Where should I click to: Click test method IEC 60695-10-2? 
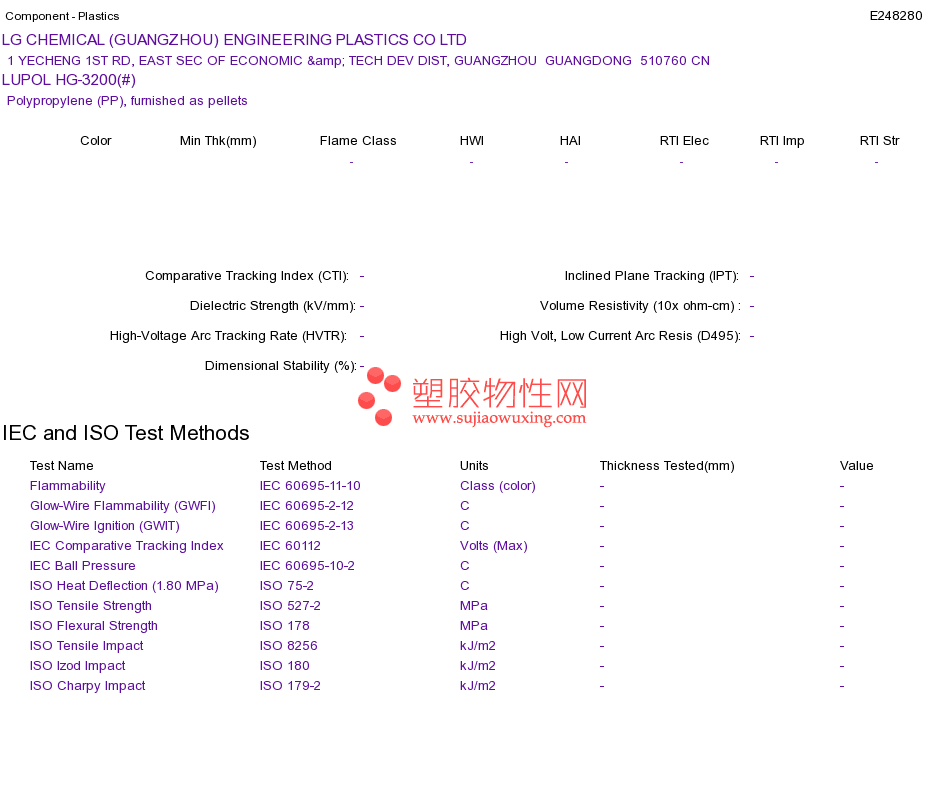point(307,566)
